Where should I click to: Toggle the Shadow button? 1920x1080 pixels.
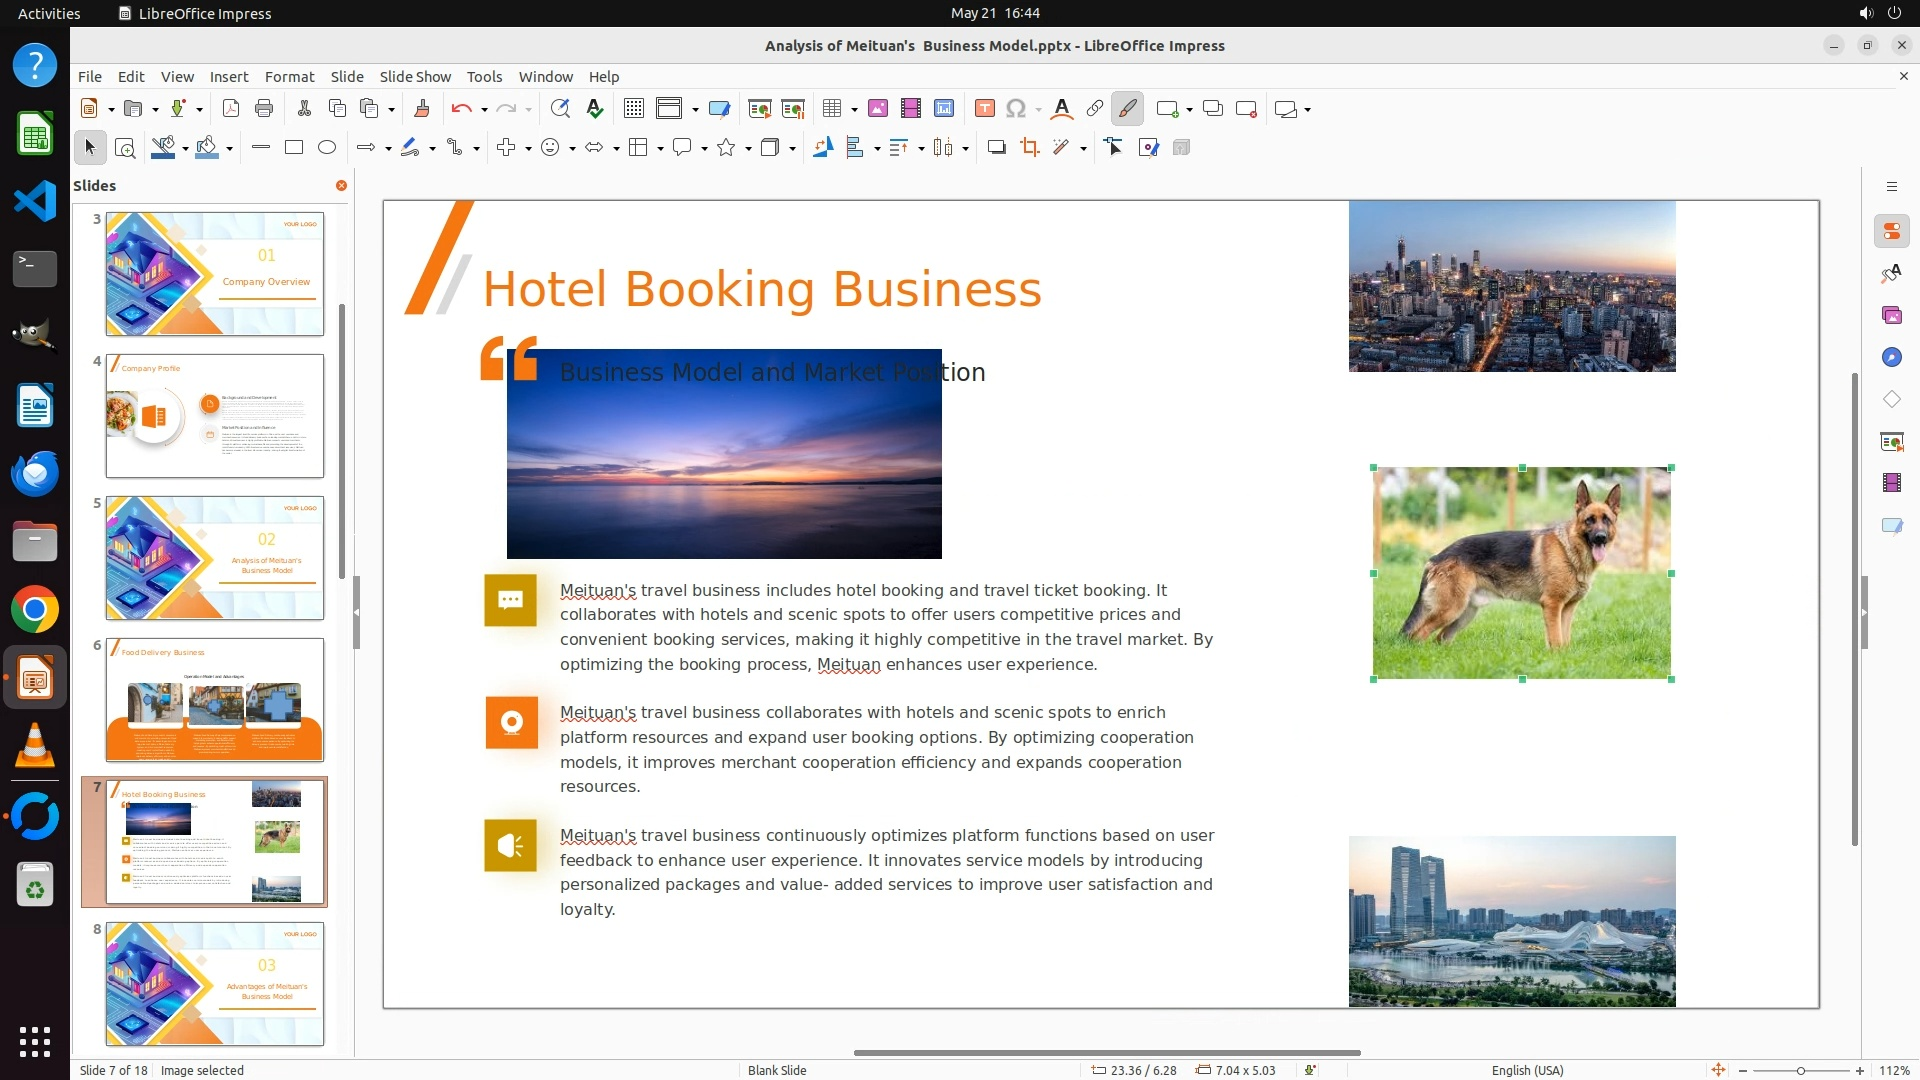point(996,148)
